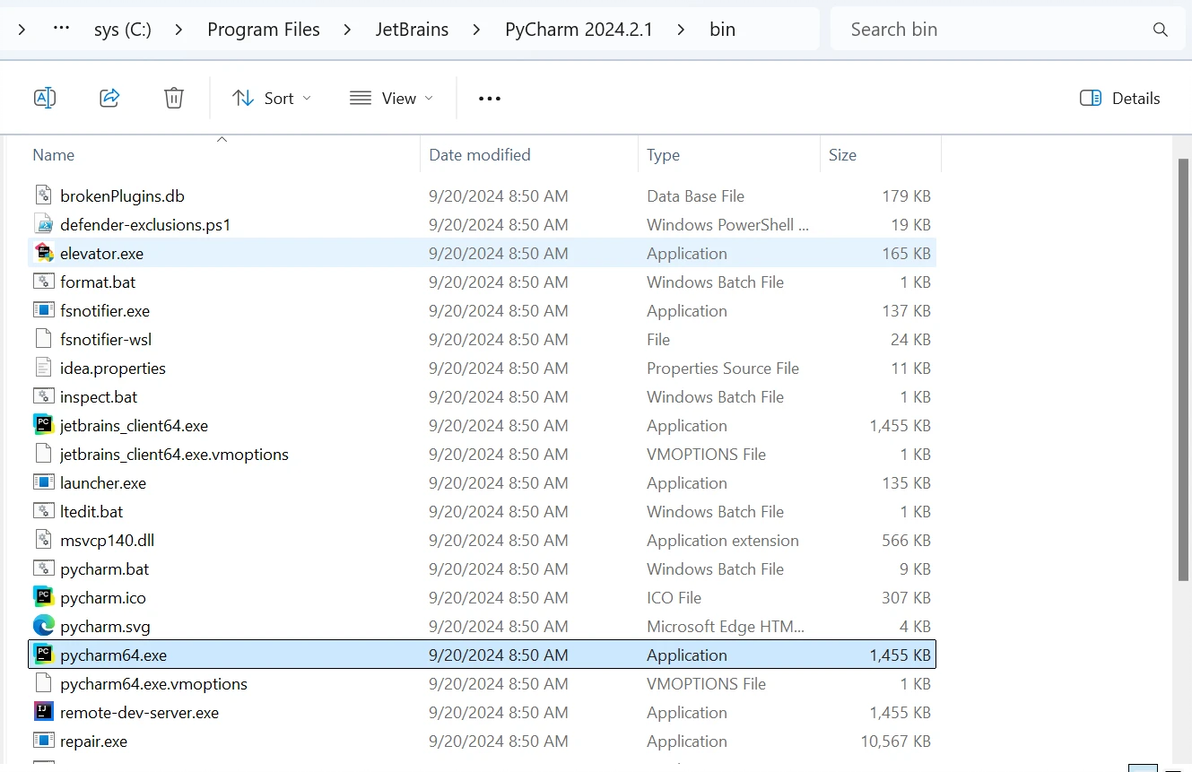
Task: Click the jetbrains_client64.exe.vmoptions file icon
Action: click(43, 454)
